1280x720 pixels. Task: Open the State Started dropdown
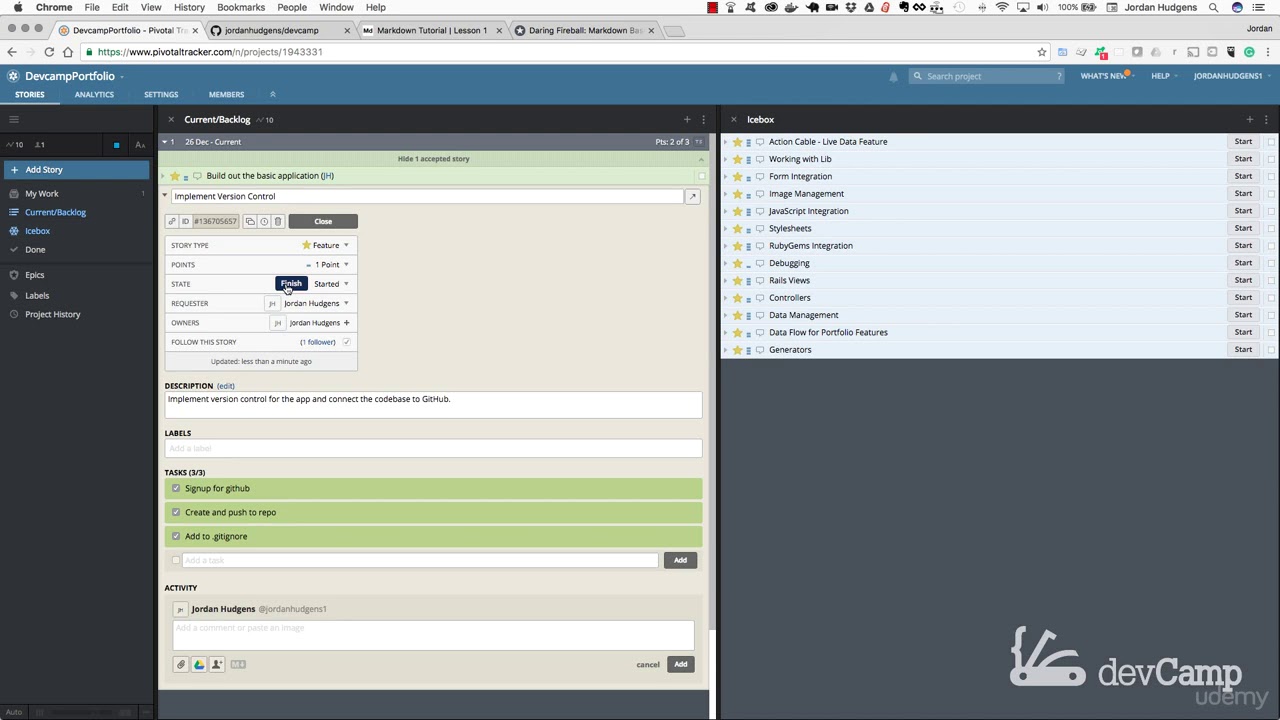[x=331, y=284]
